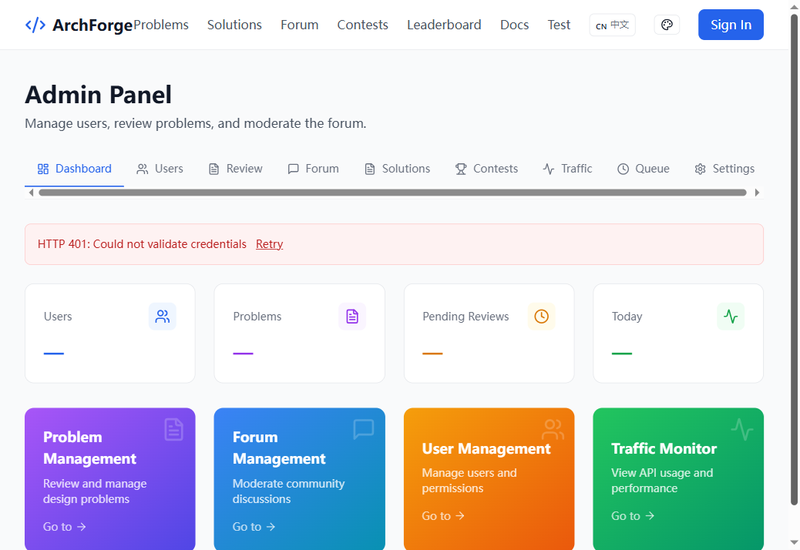Switch to the Traffic admin tab

[x=567, y=169]
